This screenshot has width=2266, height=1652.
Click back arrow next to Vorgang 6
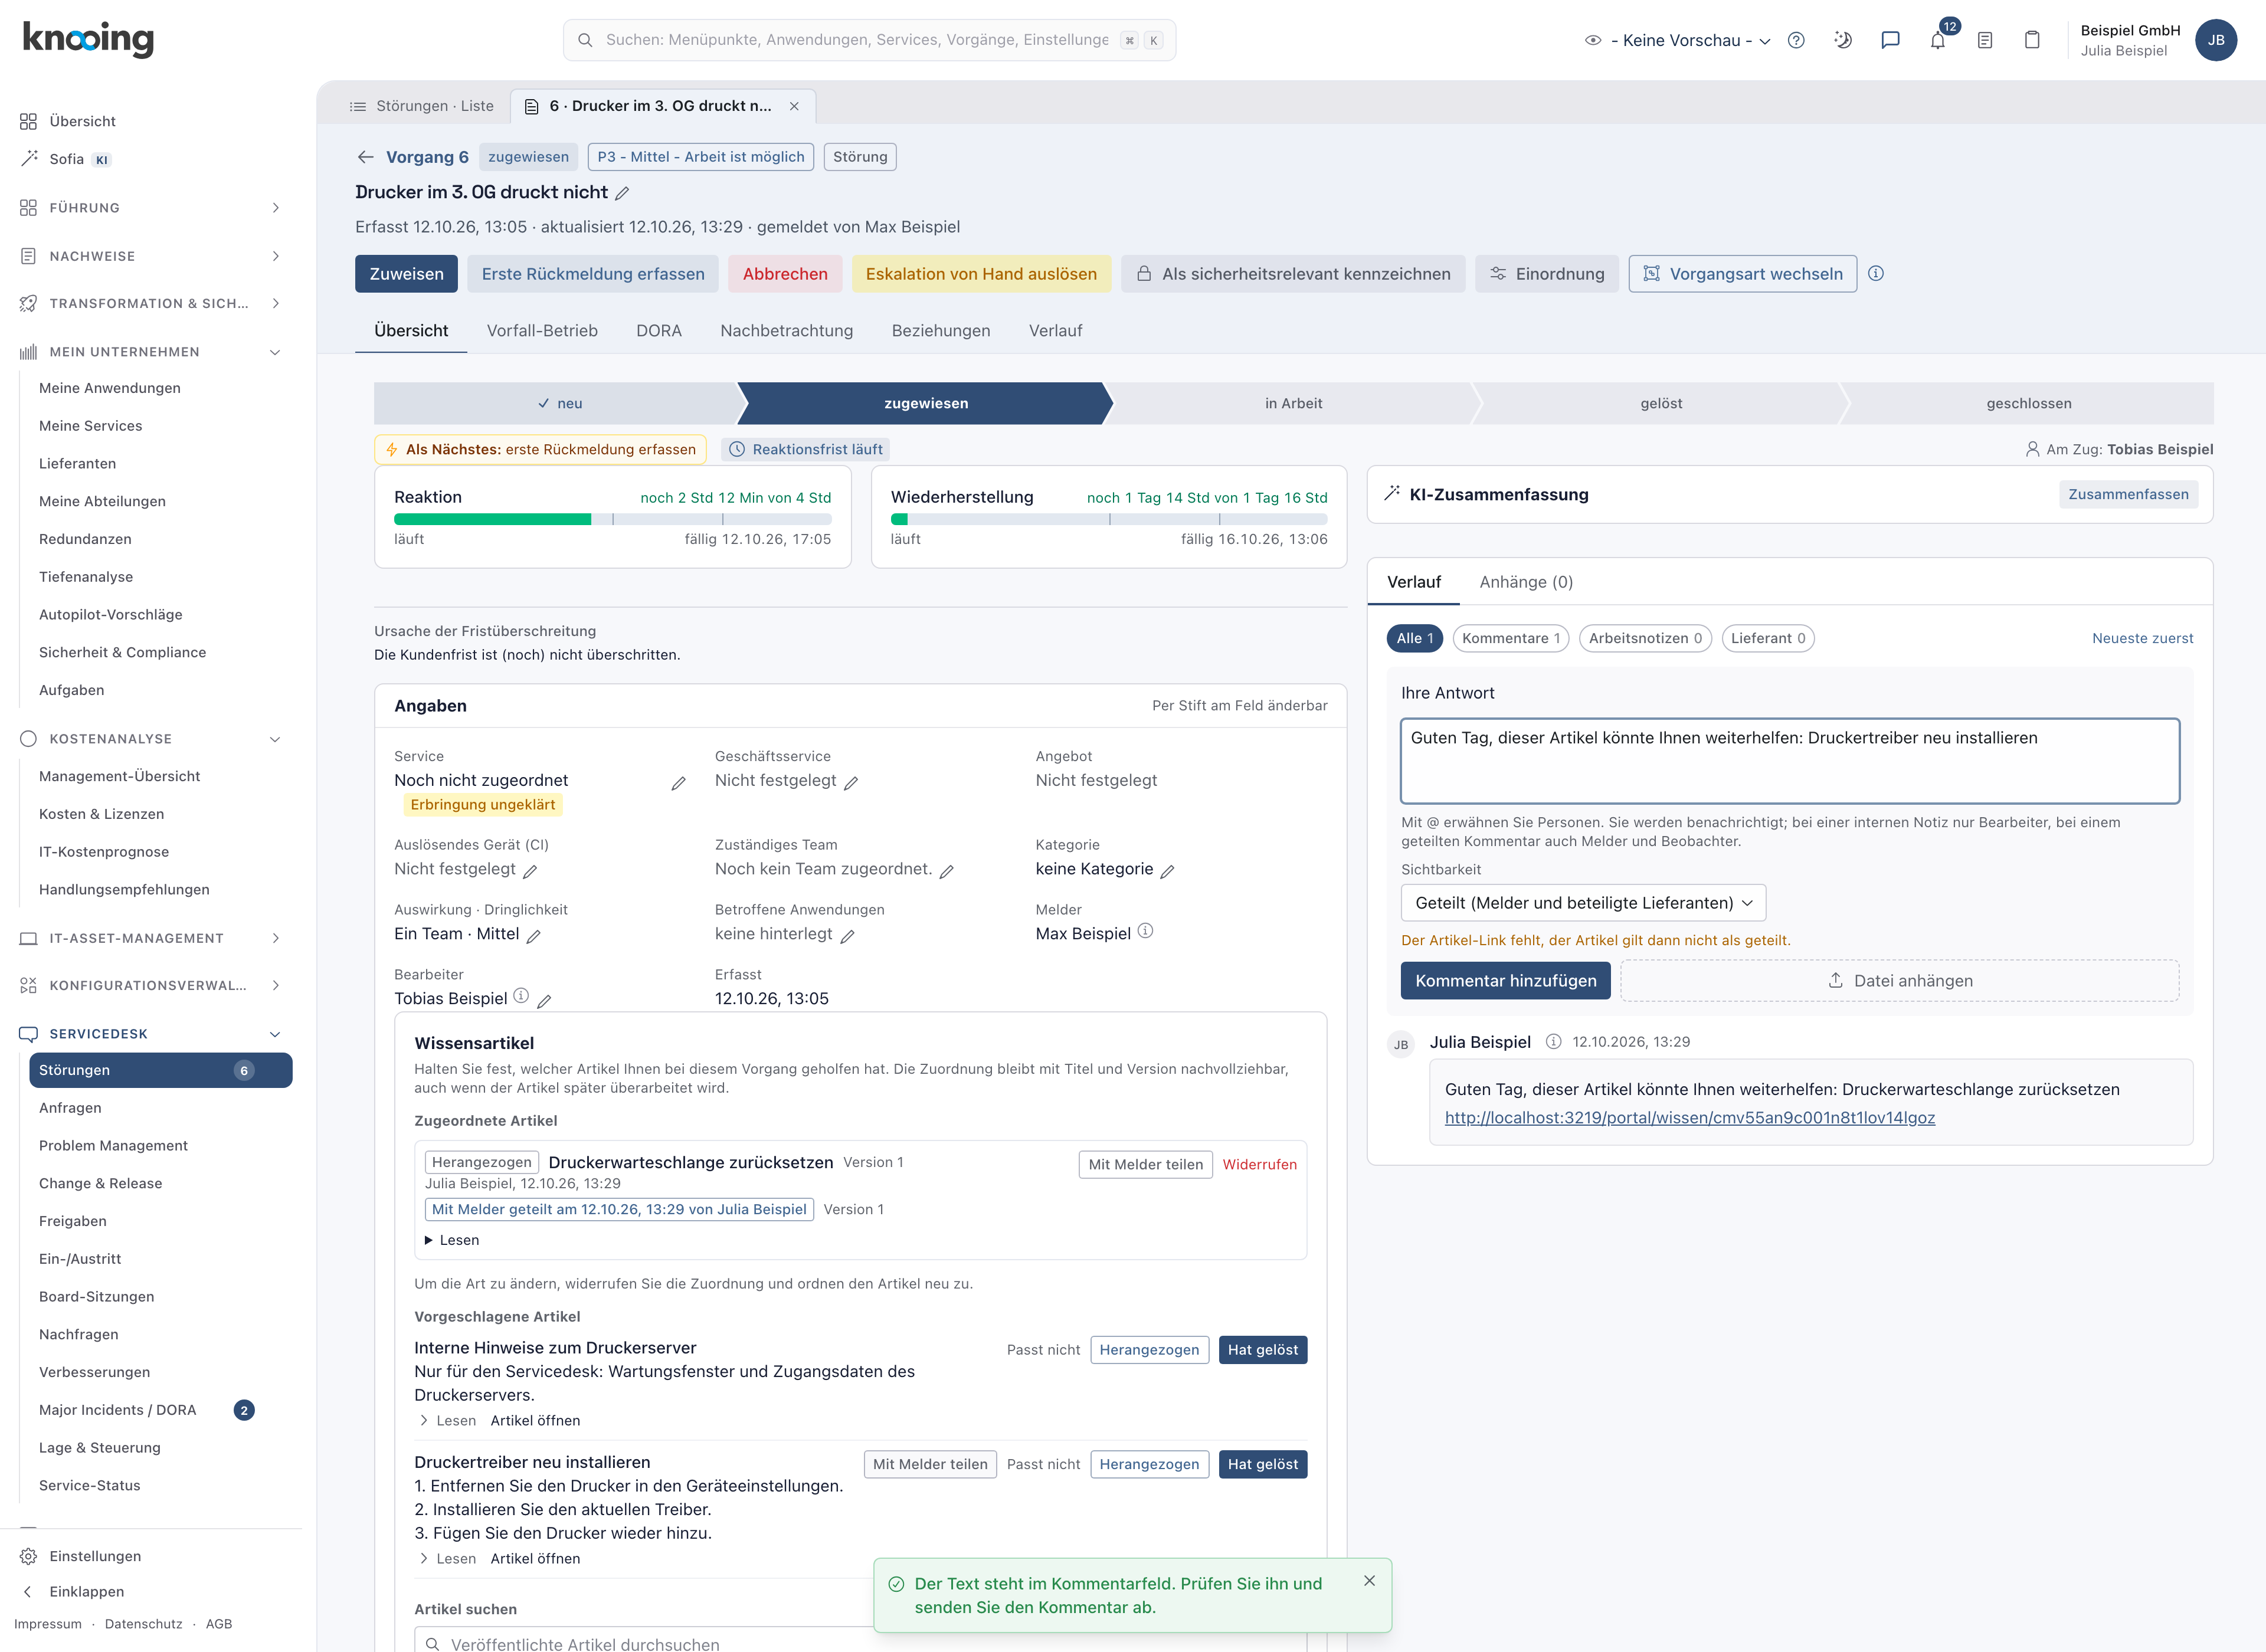(x=365, y=157)
